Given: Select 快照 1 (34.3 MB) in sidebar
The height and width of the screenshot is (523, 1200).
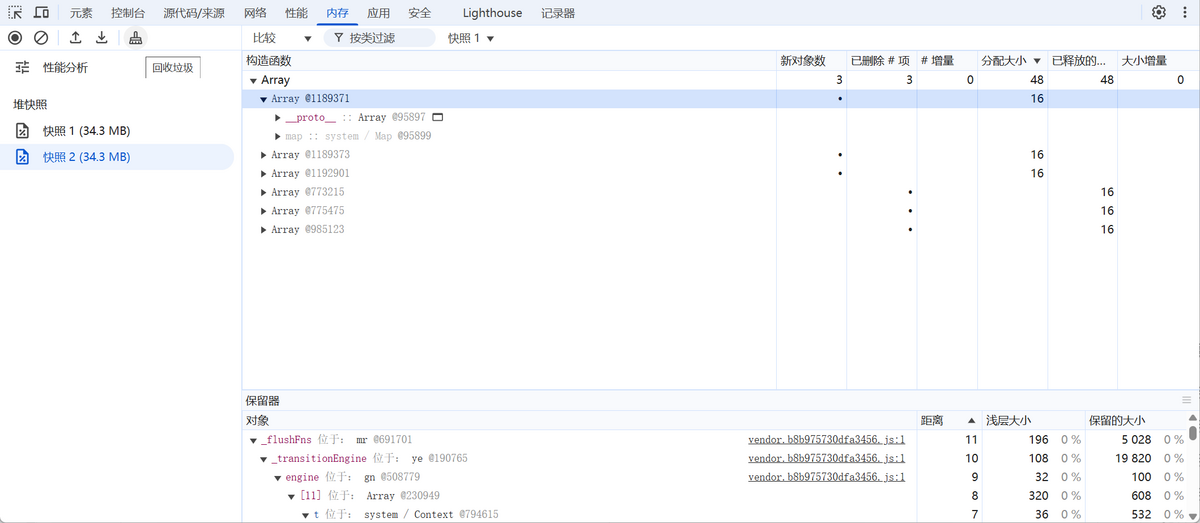Looking at the screenshot, I should point(86,131).
